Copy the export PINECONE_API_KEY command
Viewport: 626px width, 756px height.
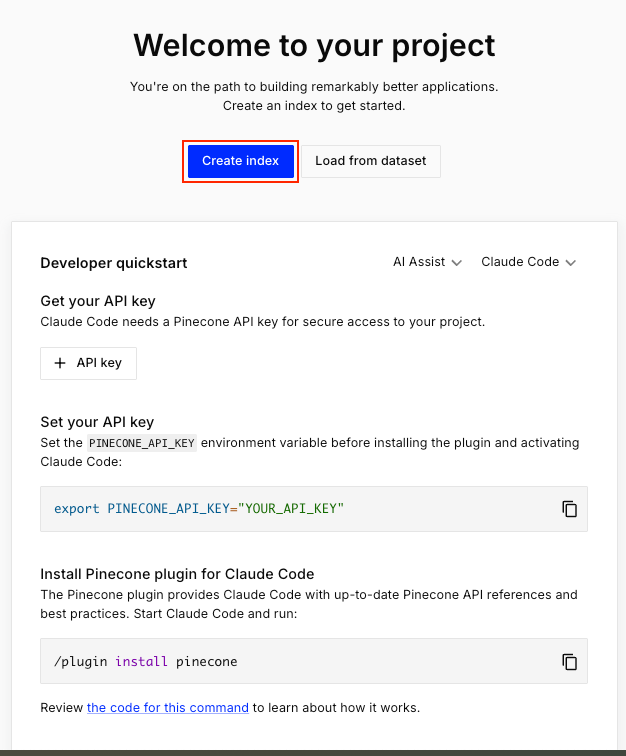coord(570,509)
